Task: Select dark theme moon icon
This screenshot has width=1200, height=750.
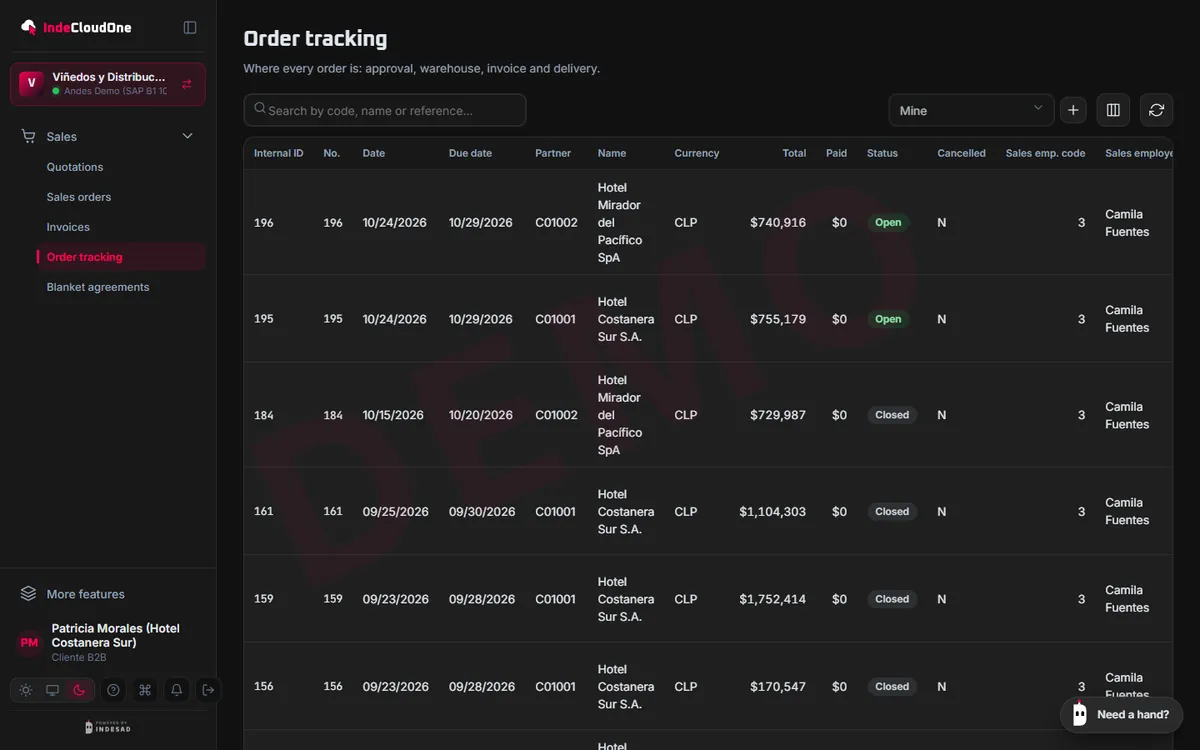Action: (79, 690)
